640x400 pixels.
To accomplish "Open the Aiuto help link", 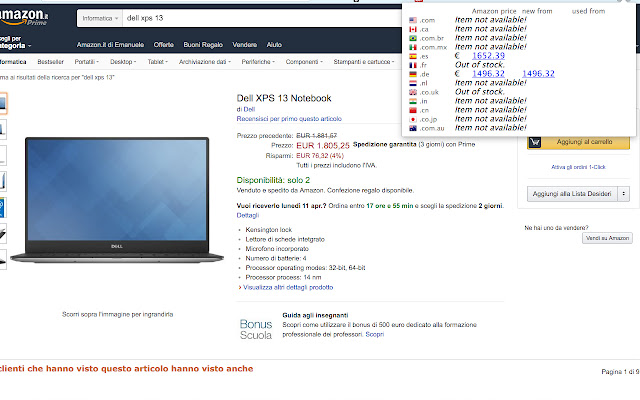I will coord(274,45).
